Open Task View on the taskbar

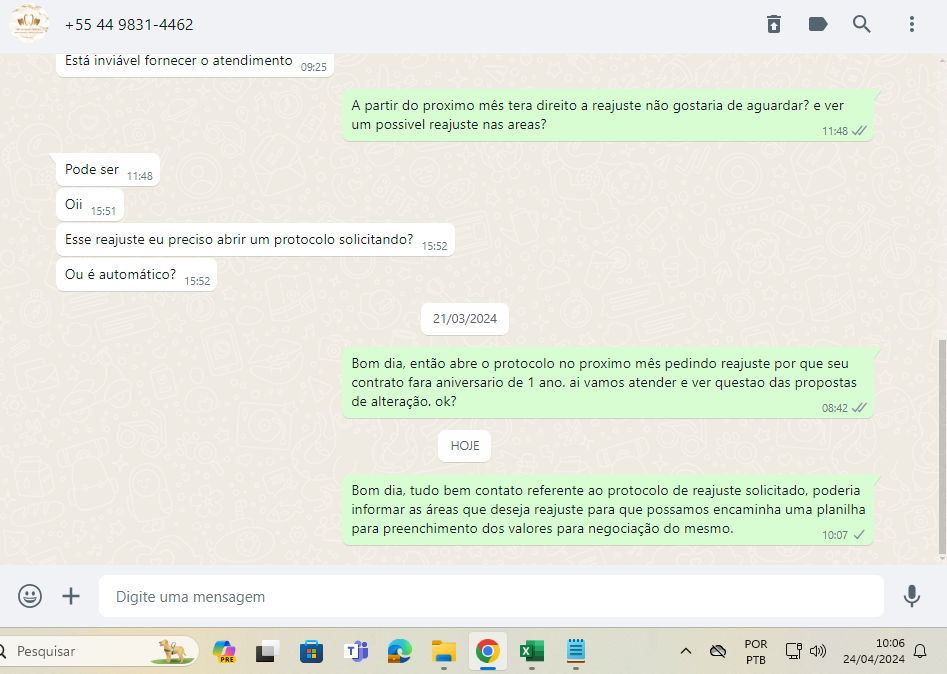267,651
